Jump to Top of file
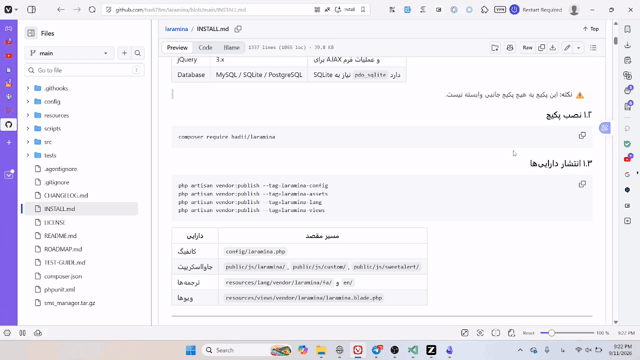Viewport: 640px width, 360px height. click(591, 29)
